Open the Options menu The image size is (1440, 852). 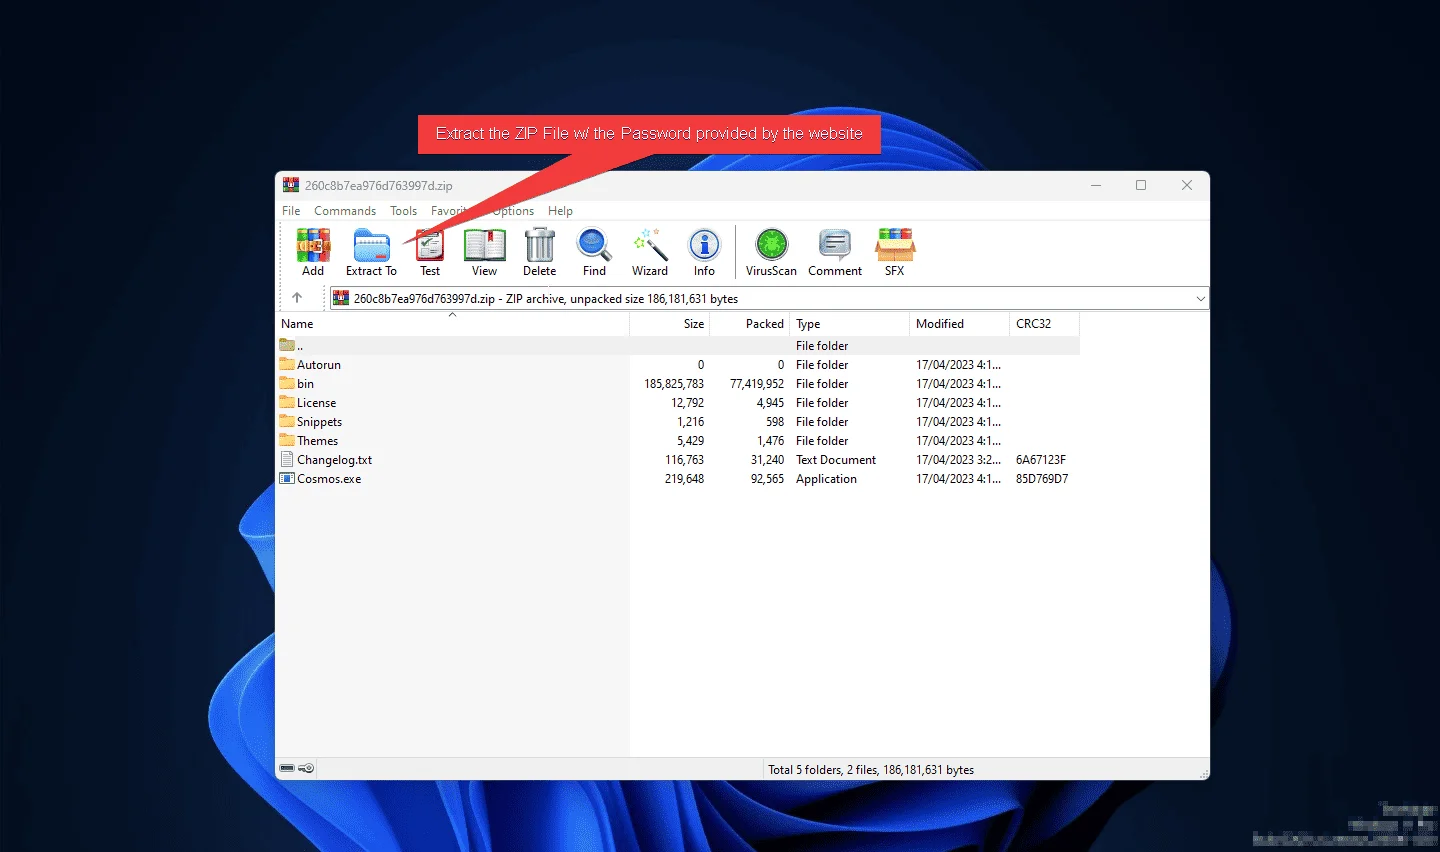click(513, 211)
